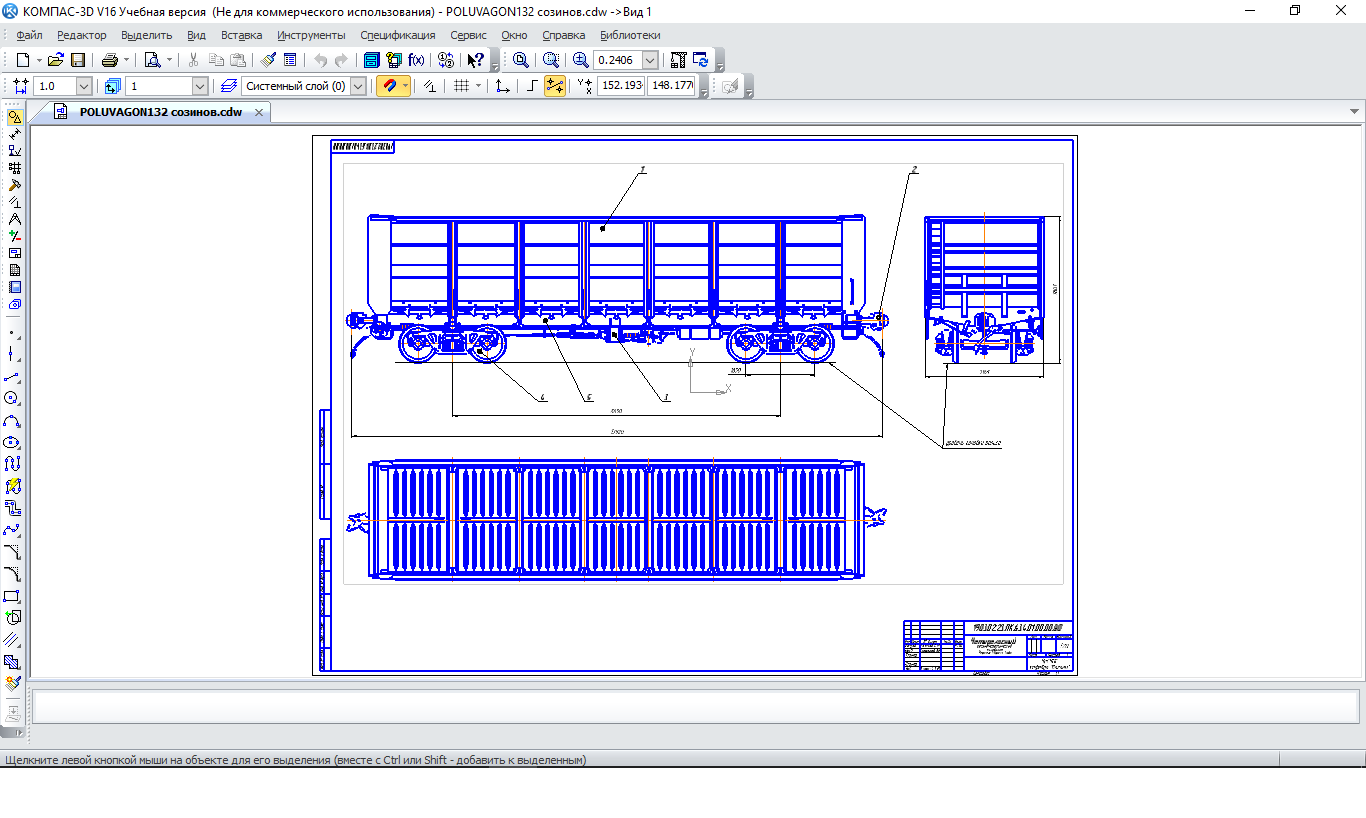The height and width of the screenshot is (818, 1366).
Task: Click the Redo arrow icon
Action: [x=341, y=60]
